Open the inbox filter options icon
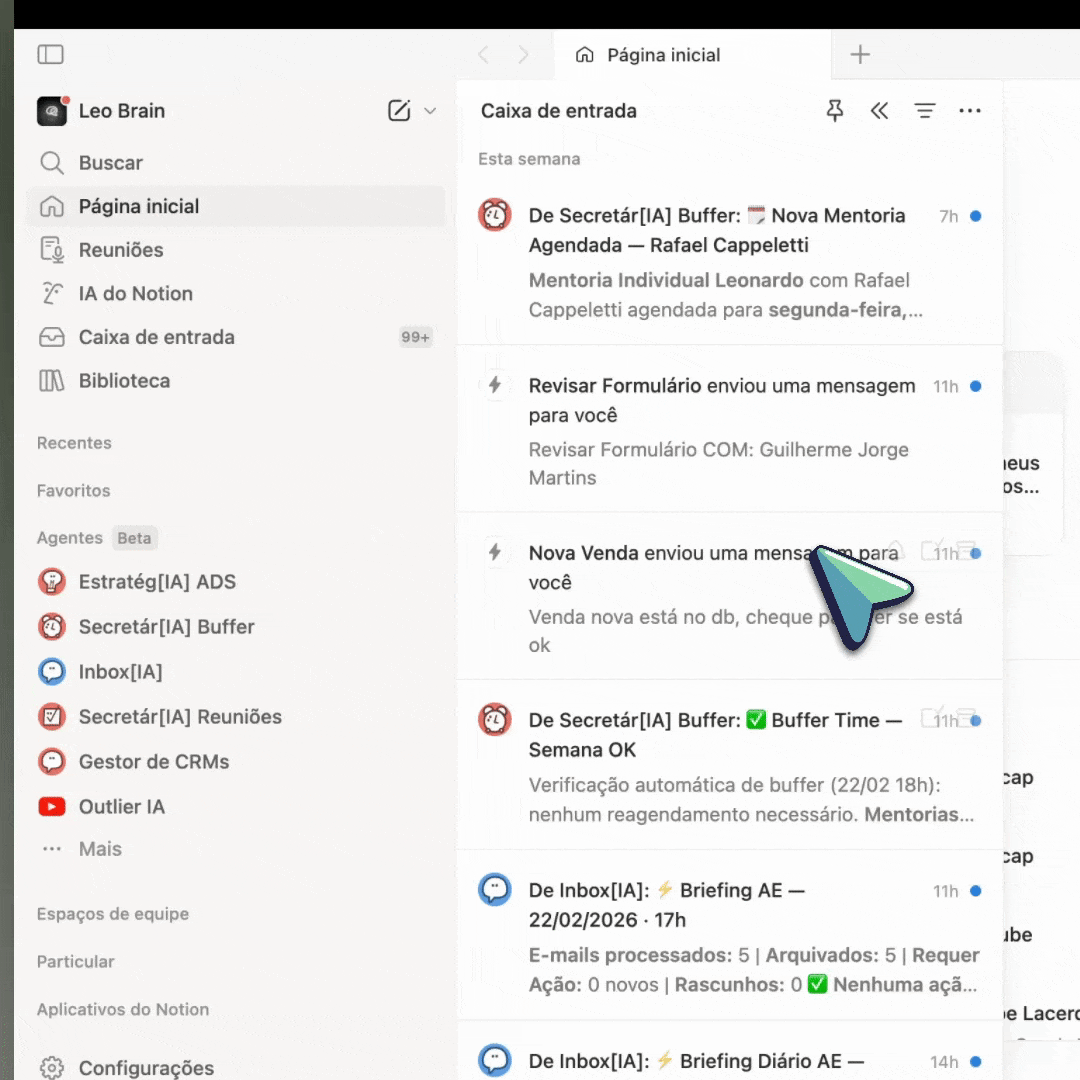Viewport: 1080px width, 1080px height. pos(925,111)
